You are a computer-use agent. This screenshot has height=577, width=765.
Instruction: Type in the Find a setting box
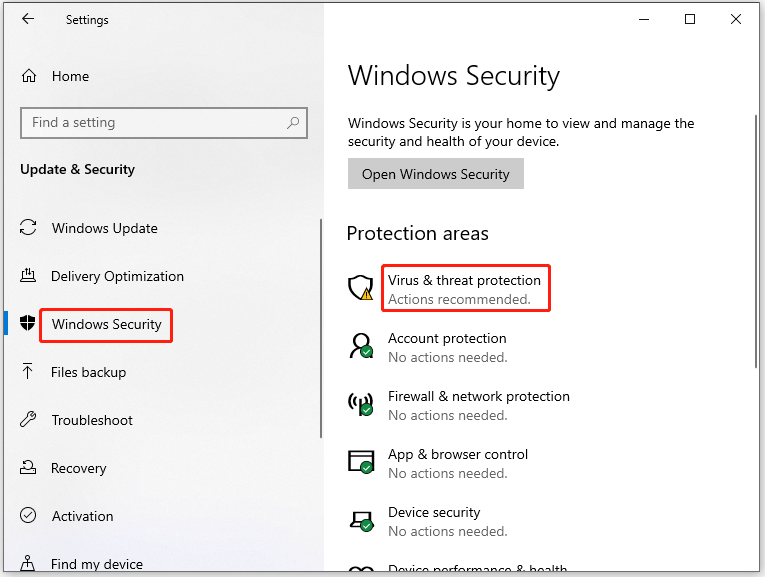150,123
